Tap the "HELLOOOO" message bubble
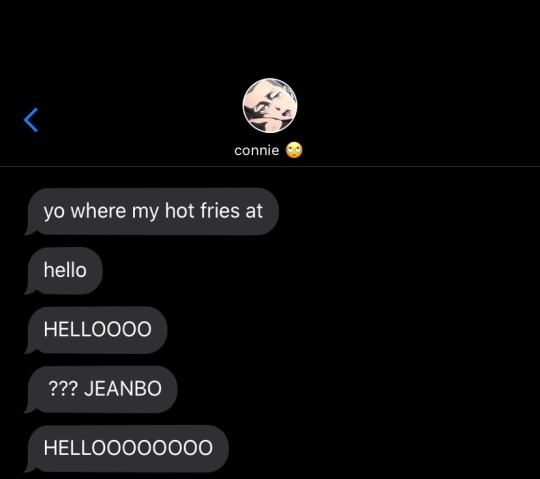Image resolution: width=540 pixels, height=479 pixels. (x=96, y=330)
